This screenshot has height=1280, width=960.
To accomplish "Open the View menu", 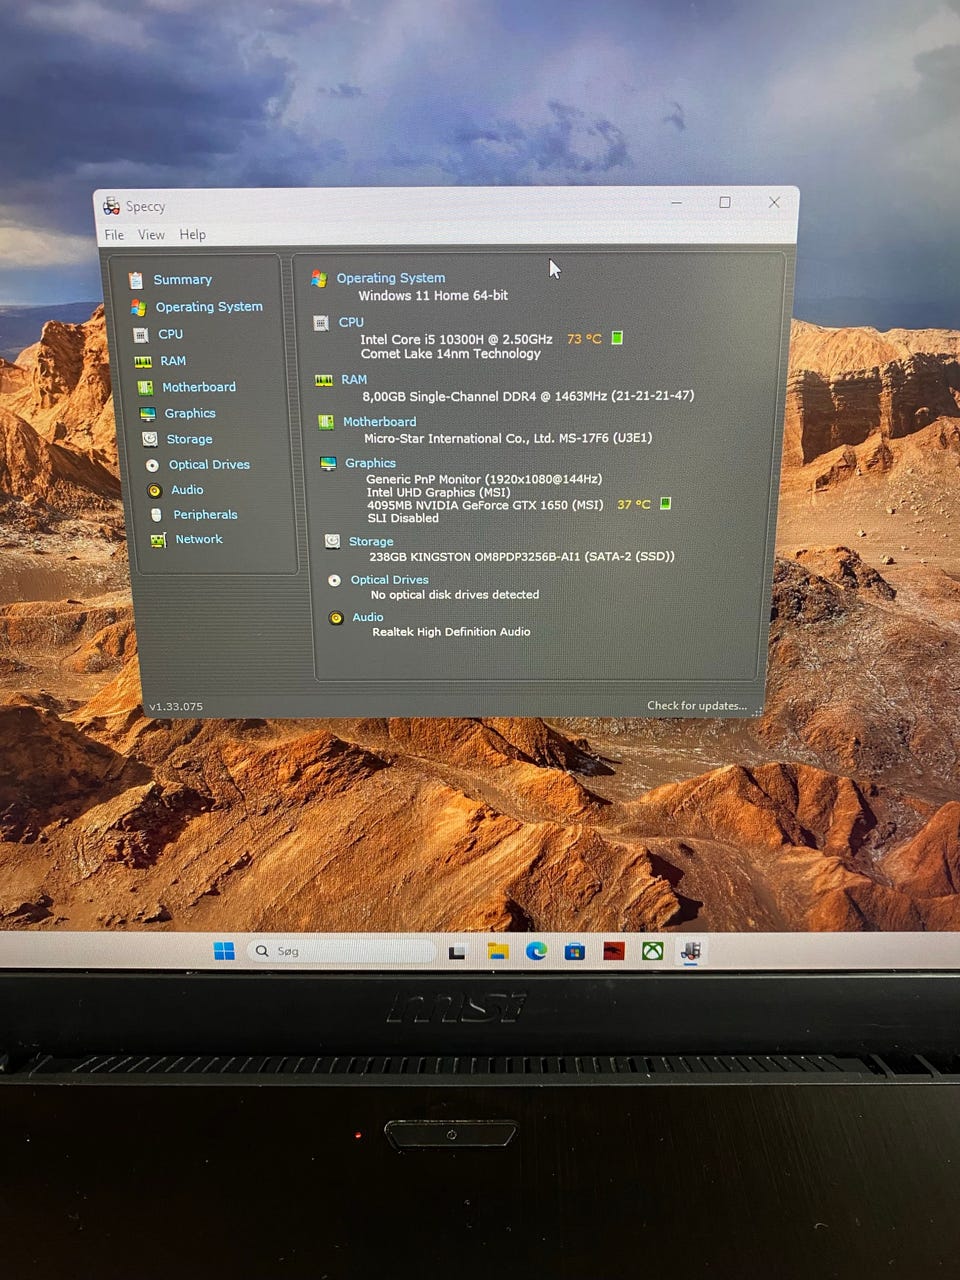I will tap(151, 235).
